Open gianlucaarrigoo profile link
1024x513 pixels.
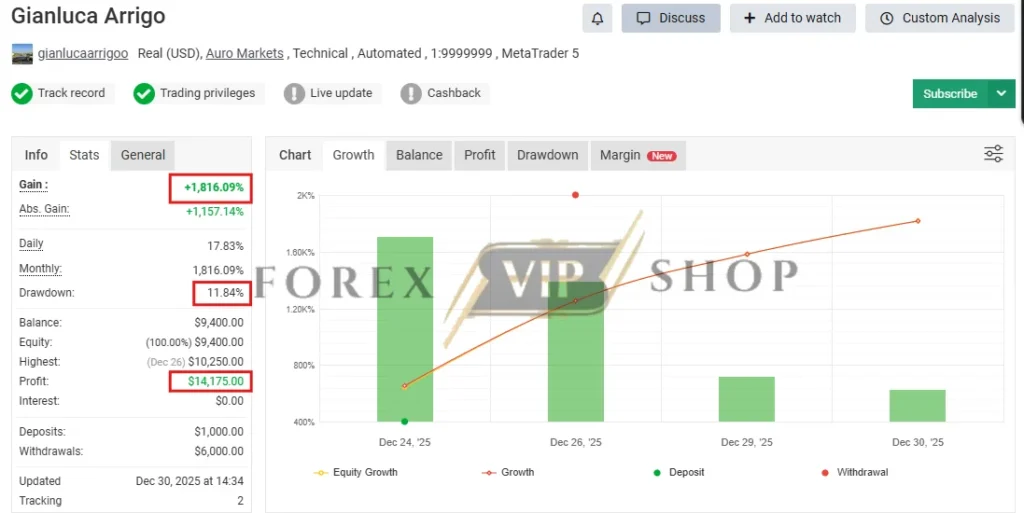(x=83, y=54)
